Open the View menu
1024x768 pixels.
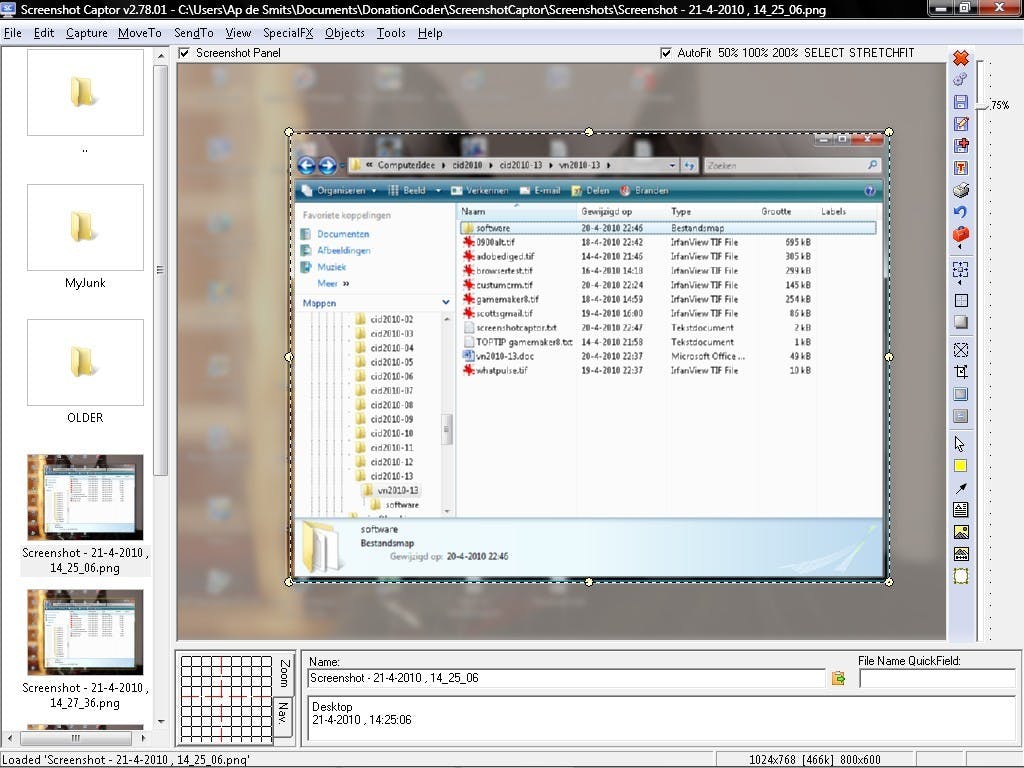point(238,33)
